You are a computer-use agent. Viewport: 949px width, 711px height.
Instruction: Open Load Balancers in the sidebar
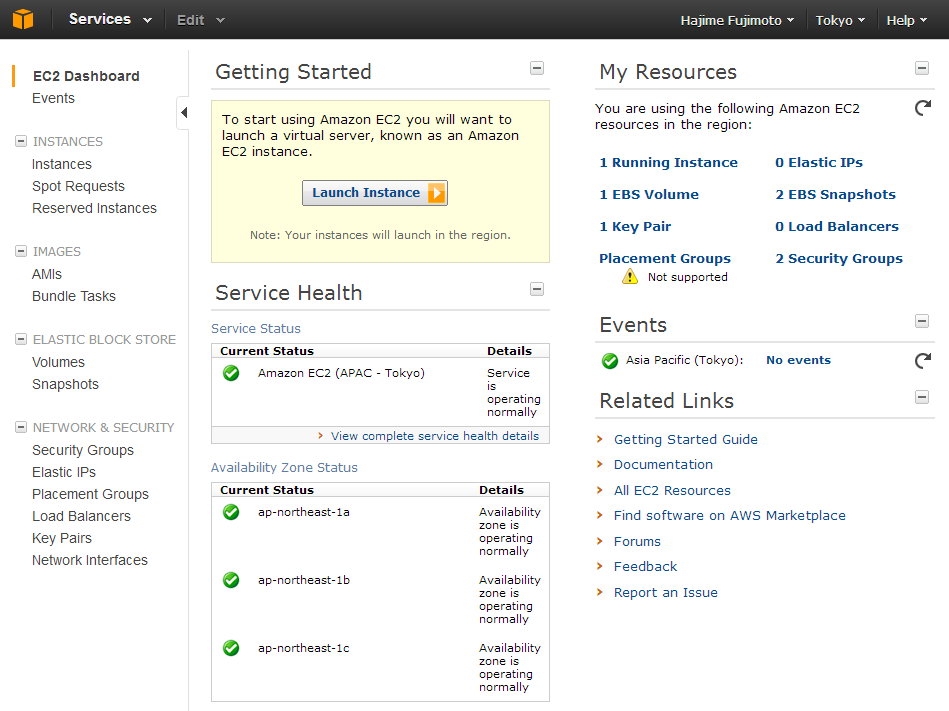click(81, 516)
